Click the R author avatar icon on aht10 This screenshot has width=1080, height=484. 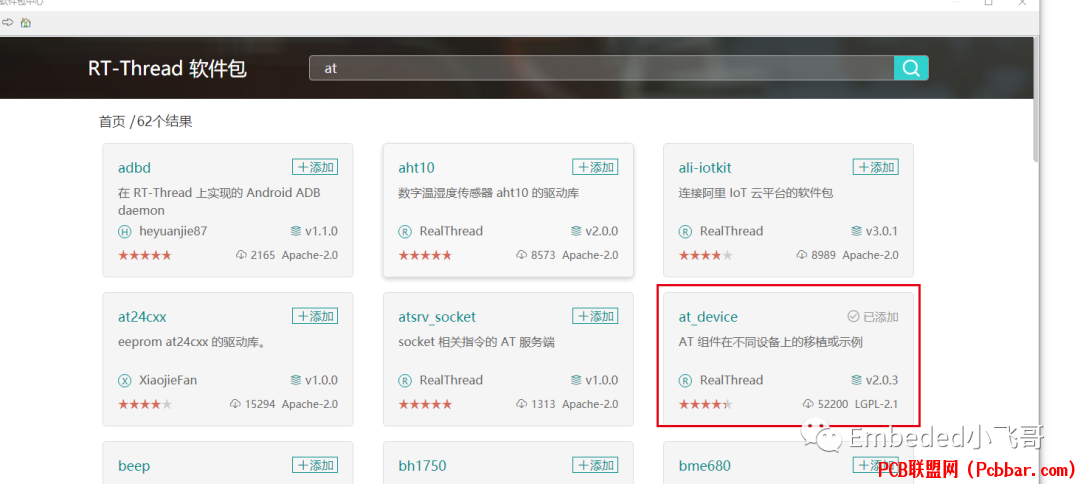pos(405,232)
